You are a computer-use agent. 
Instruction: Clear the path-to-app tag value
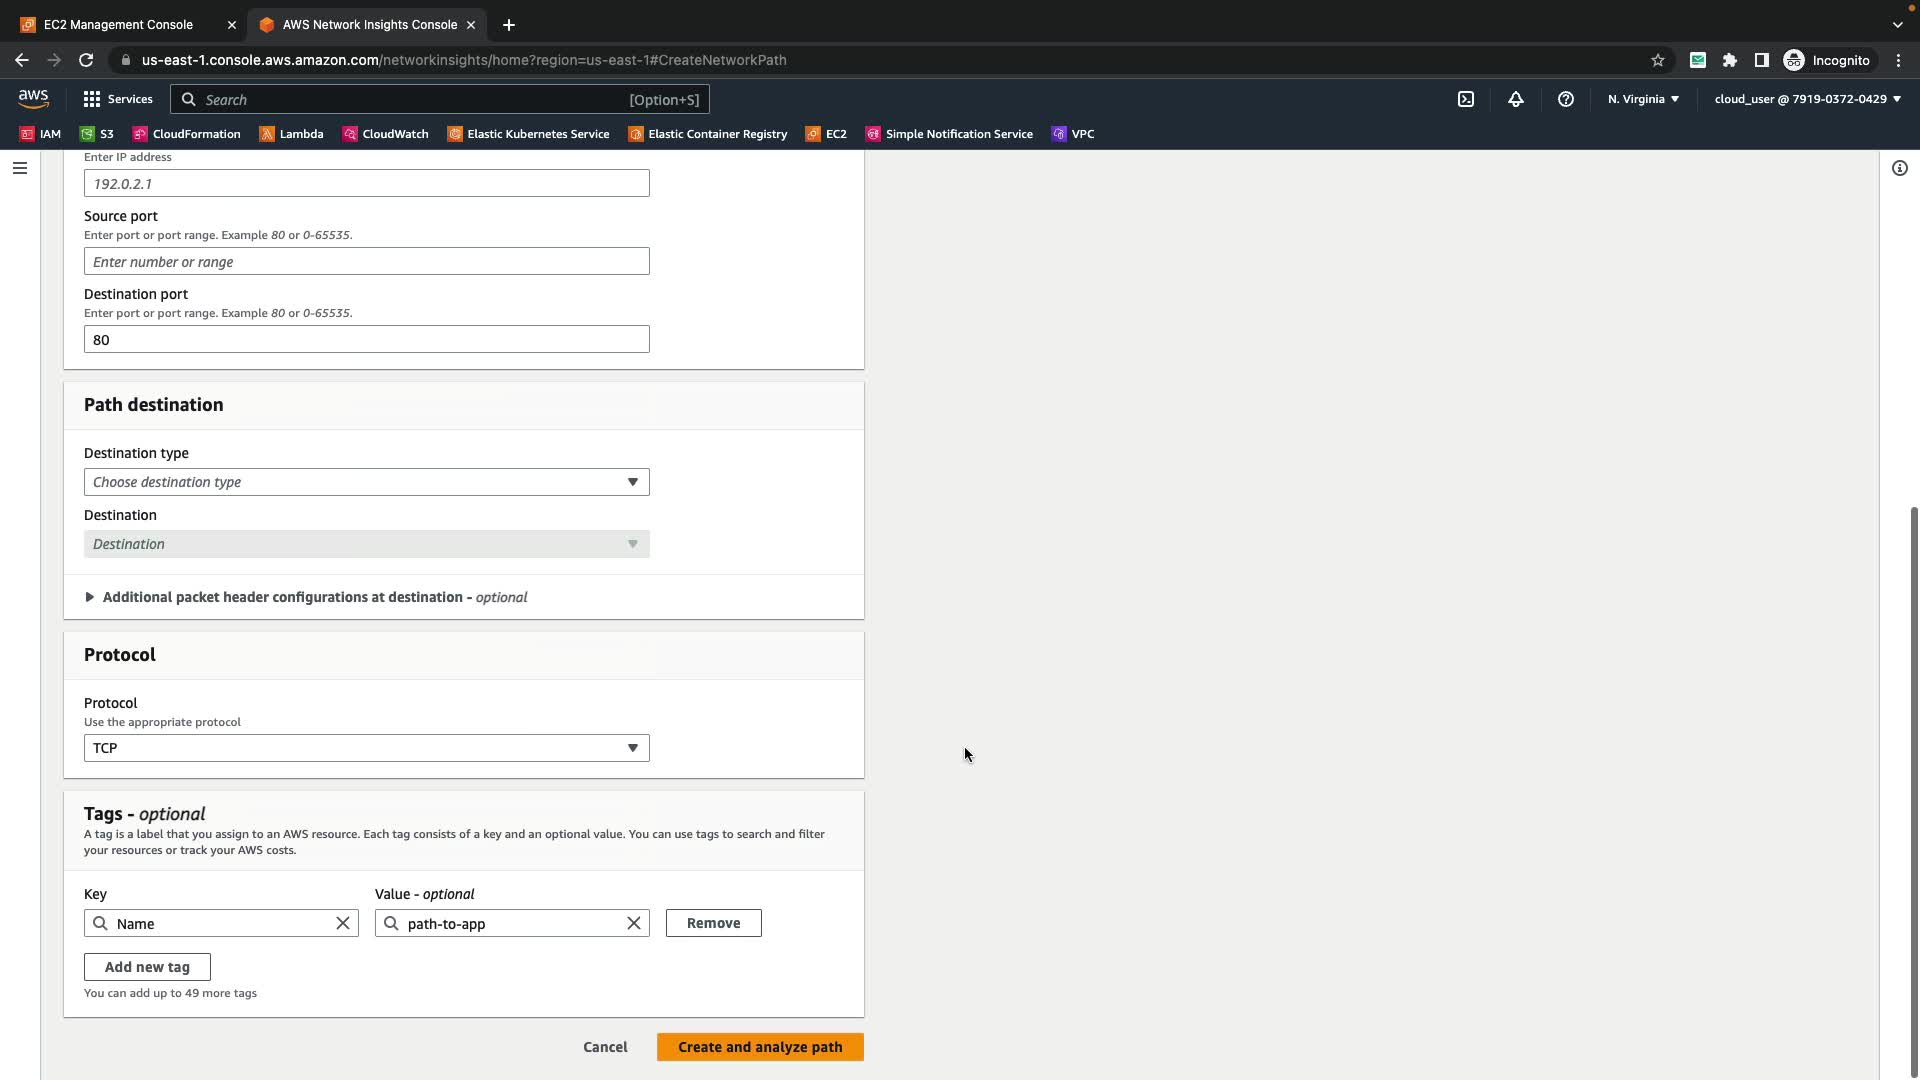634,923
